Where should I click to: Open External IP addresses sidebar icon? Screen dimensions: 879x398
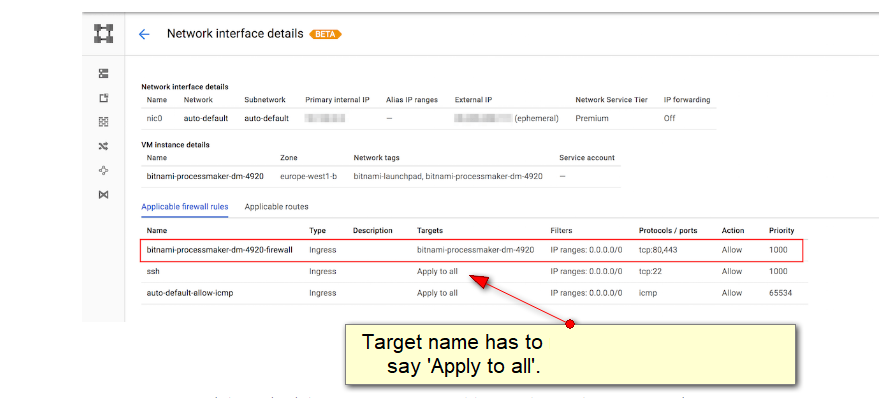103,98
